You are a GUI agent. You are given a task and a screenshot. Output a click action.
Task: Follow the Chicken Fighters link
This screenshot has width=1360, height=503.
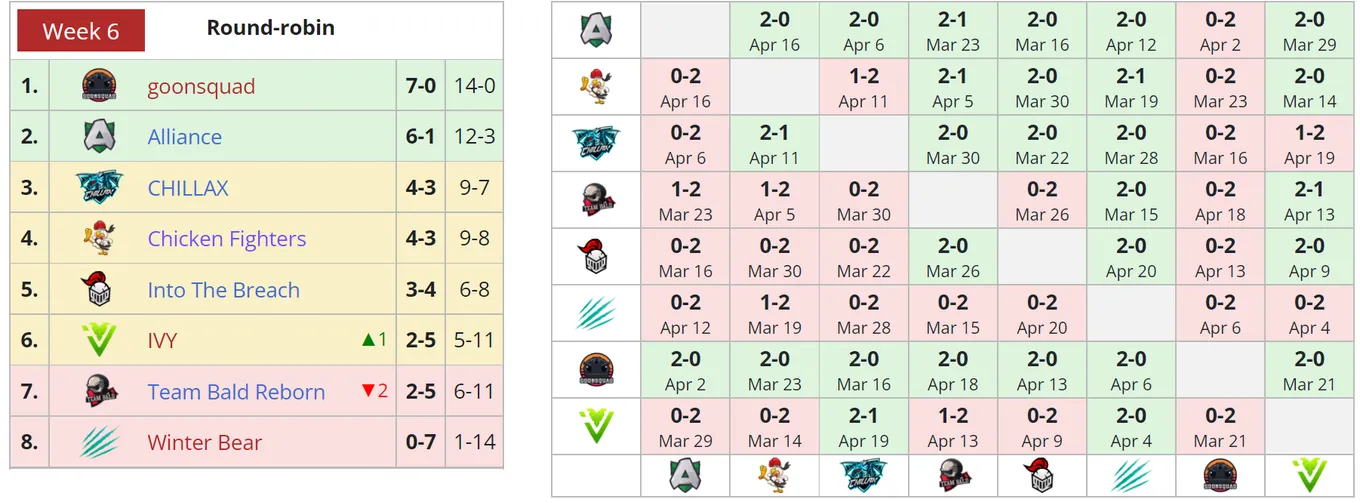point(227,239)
